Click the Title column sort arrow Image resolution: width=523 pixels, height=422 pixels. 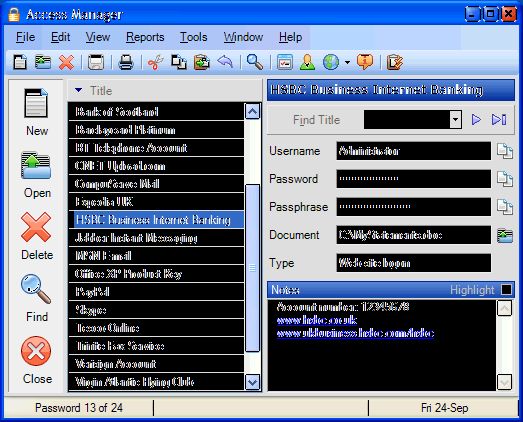78,90
